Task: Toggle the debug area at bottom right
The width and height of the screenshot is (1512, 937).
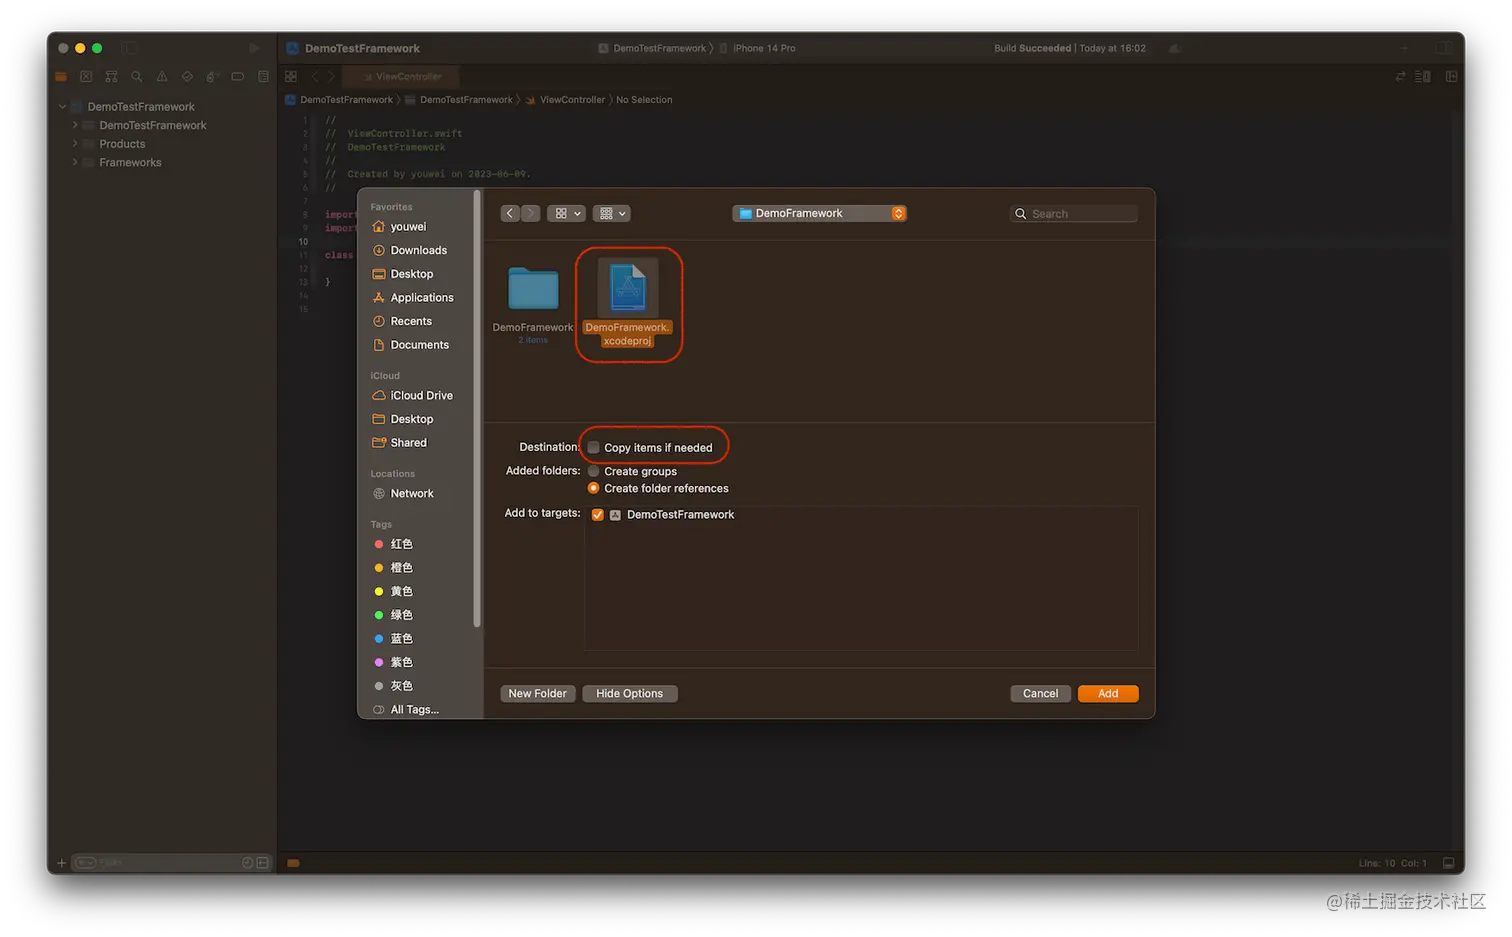Action: [x=1448, y=863]
